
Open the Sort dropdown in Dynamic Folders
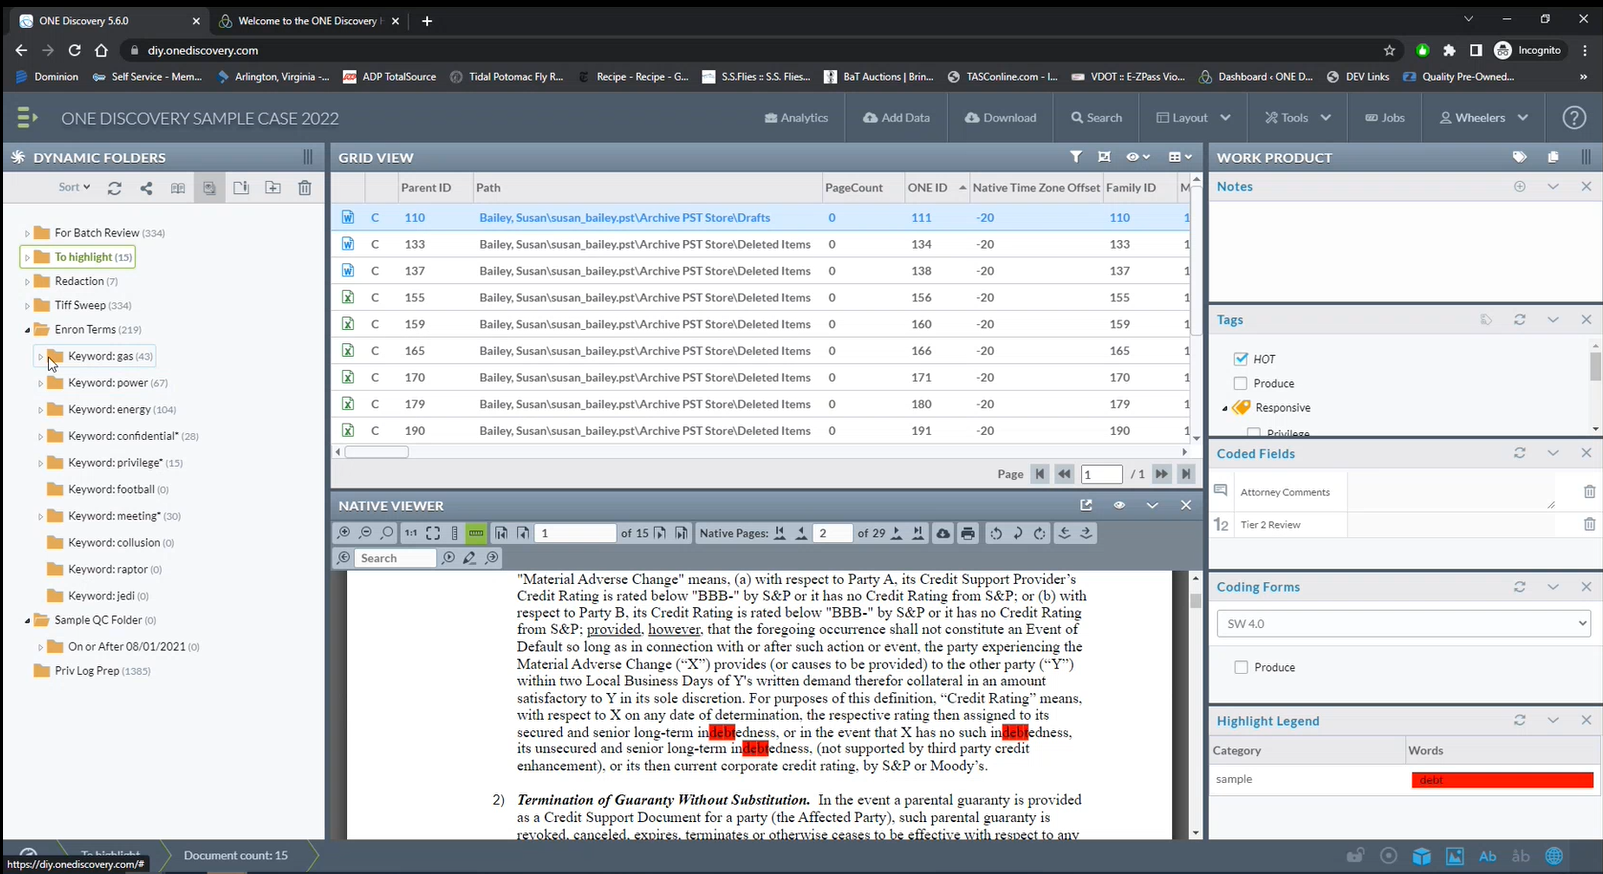pyautogui.click(x=74, y=188)
